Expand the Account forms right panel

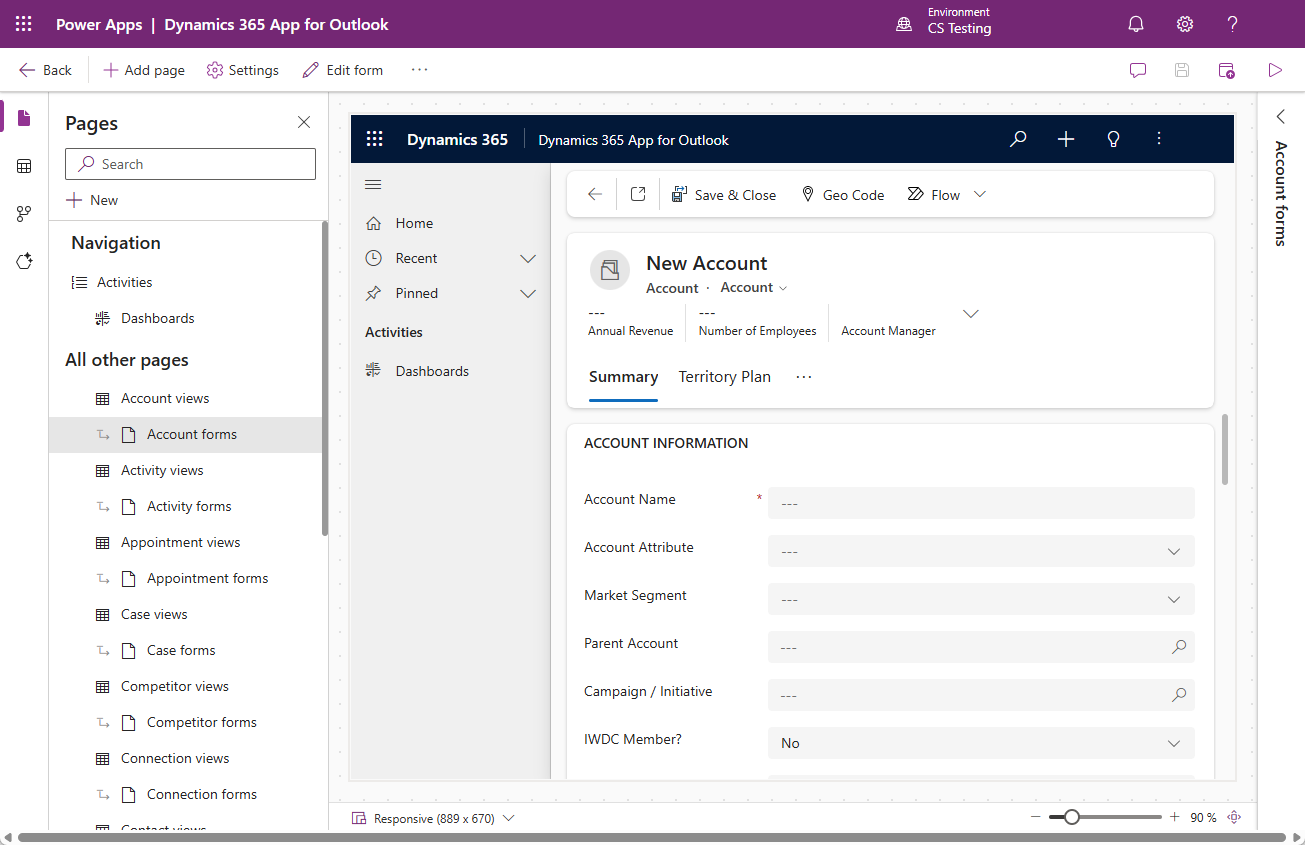point(1280,117)
